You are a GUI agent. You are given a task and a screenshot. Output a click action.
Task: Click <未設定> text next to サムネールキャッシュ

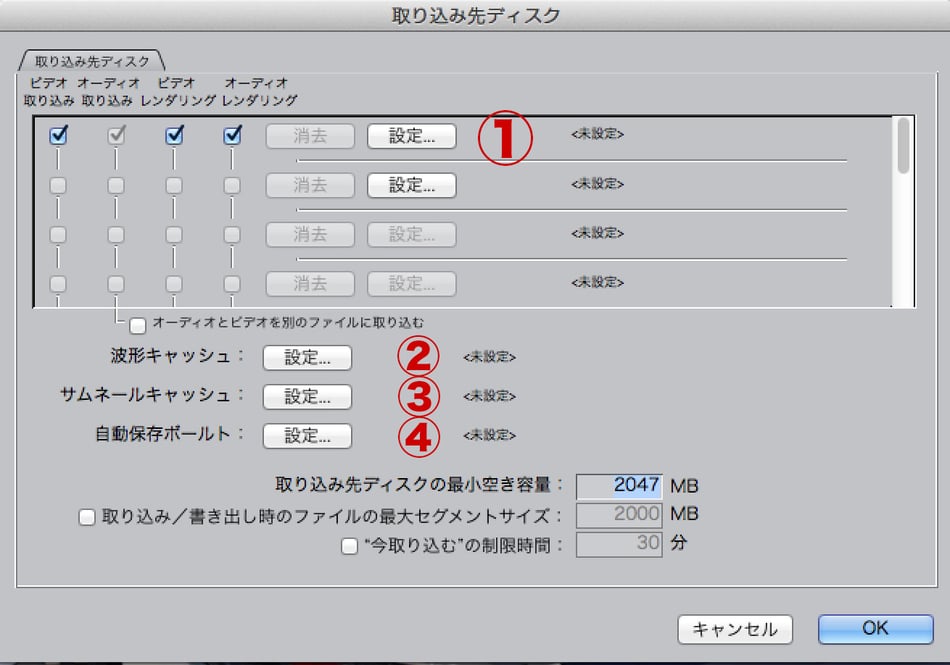[490, 396]
